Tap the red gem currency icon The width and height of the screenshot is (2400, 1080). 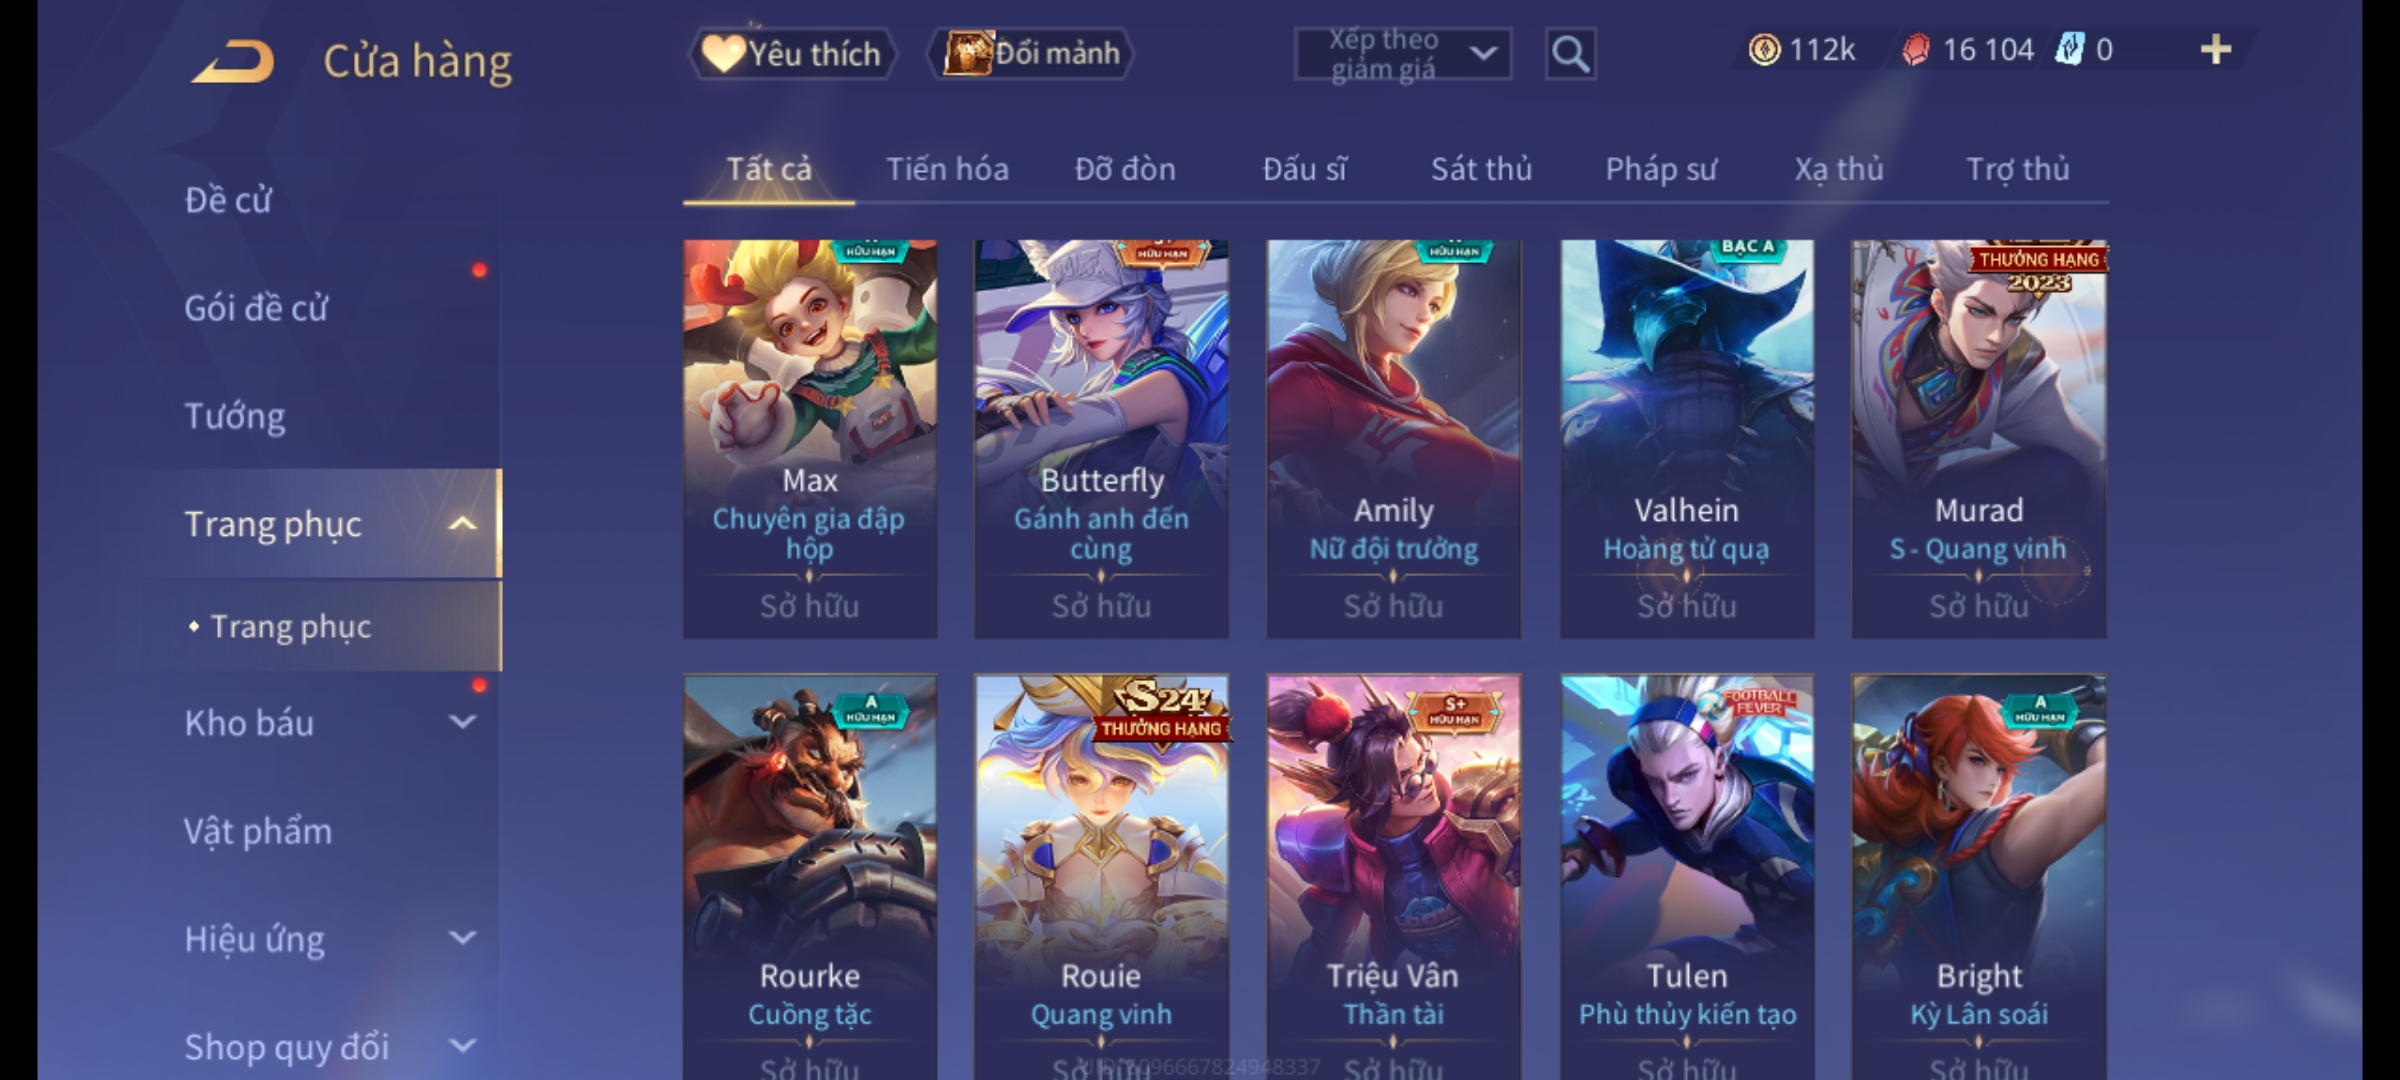pyautogui.click(x=1915, y=50)
